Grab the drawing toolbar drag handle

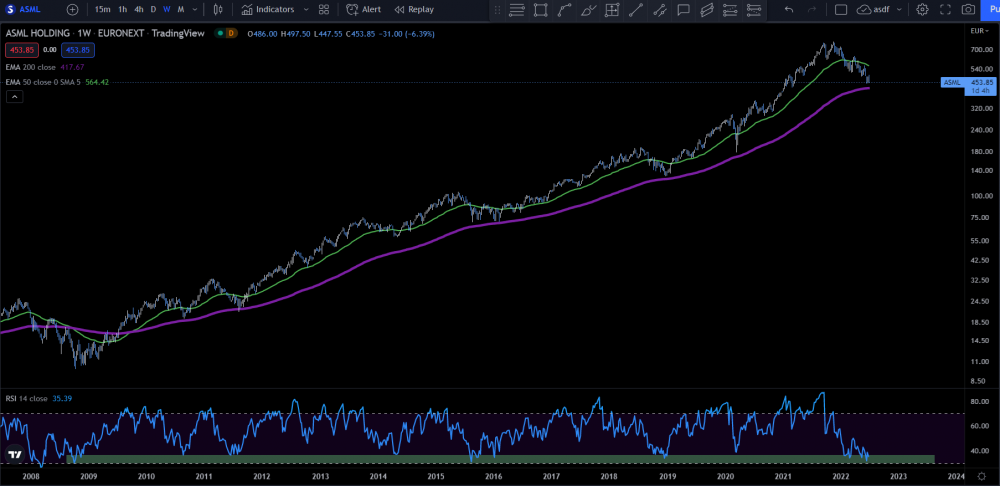[x=498, y=10]
